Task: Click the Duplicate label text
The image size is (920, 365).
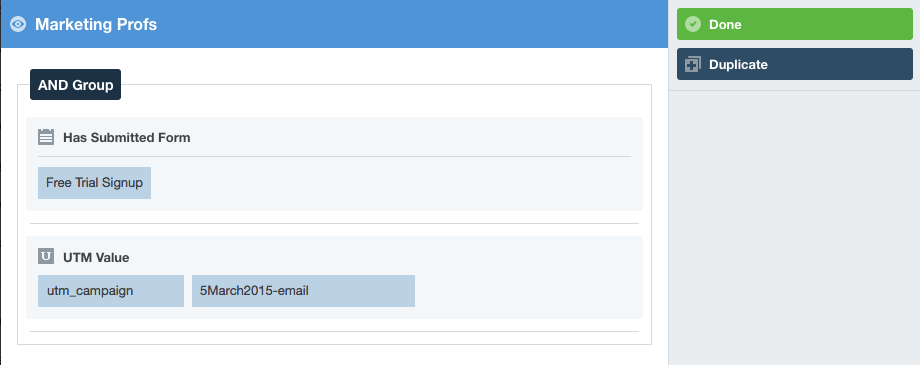Action: (738, 65)
